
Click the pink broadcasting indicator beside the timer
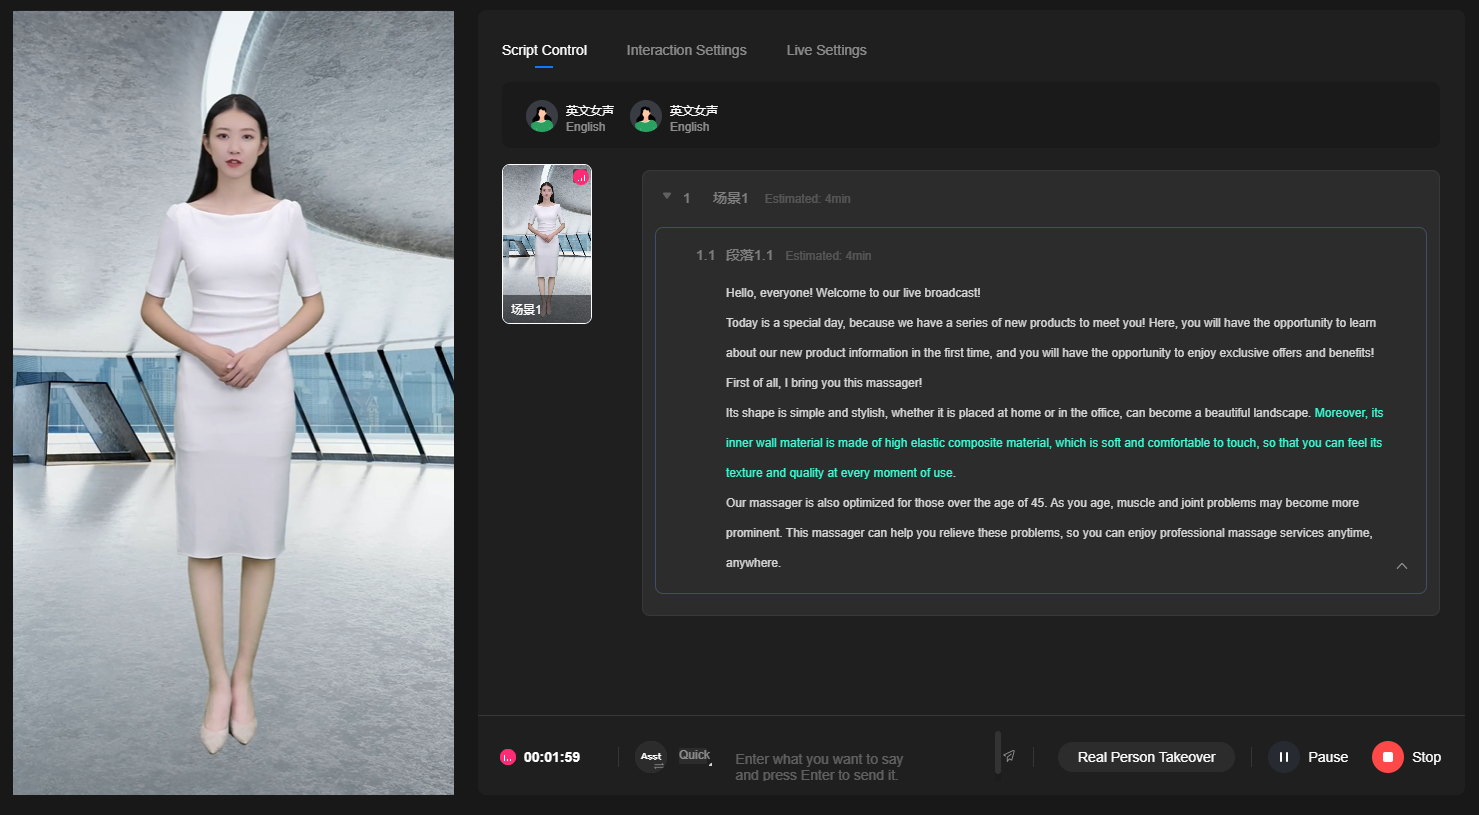[508, 757]
